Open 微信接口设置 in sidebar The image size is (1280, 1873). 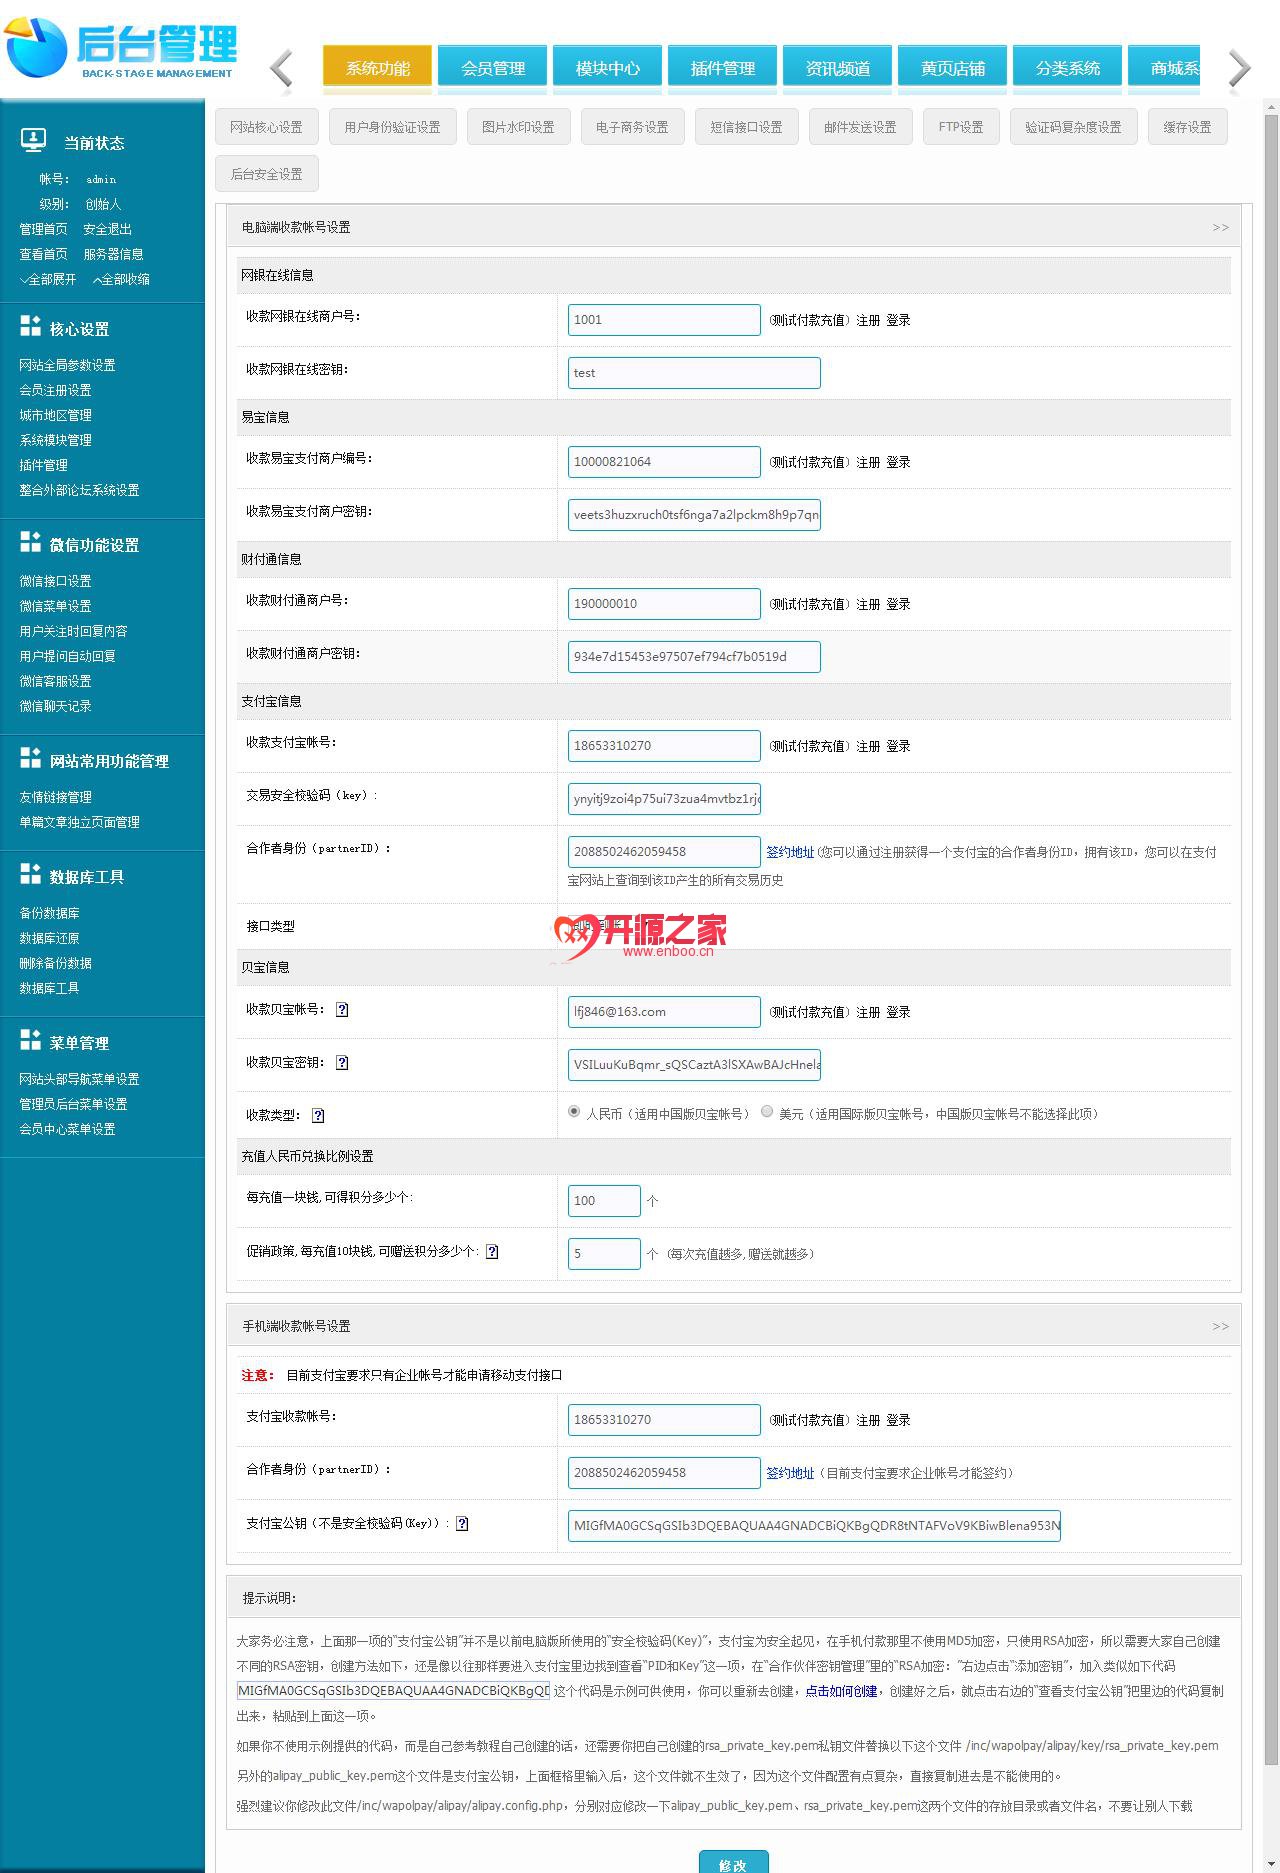(55, 582)
